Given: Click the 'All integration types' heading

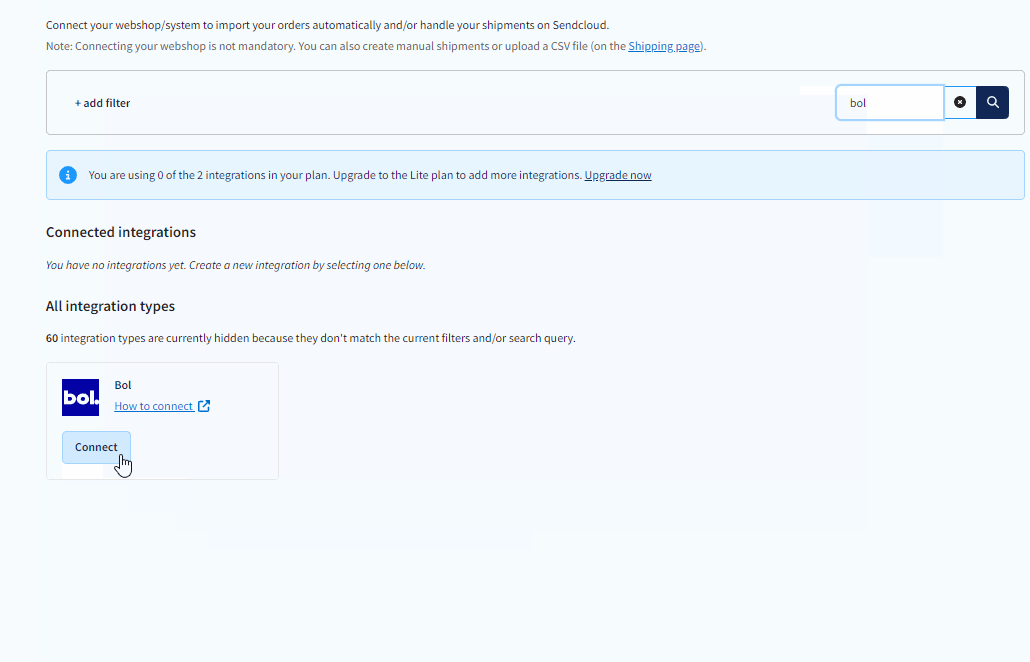Looking at the screenshot, I should pyautogui.click(x=110, y=305).
